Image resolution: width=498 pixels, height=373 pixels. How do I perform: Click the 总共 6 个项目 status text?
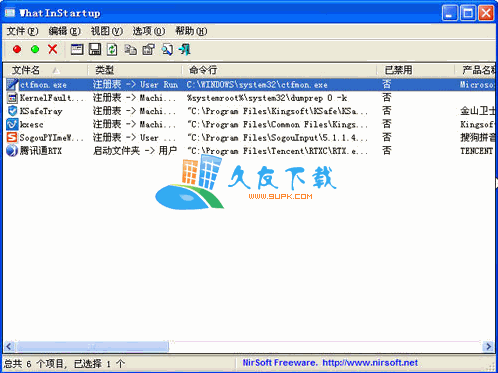[x=33, y=363]
